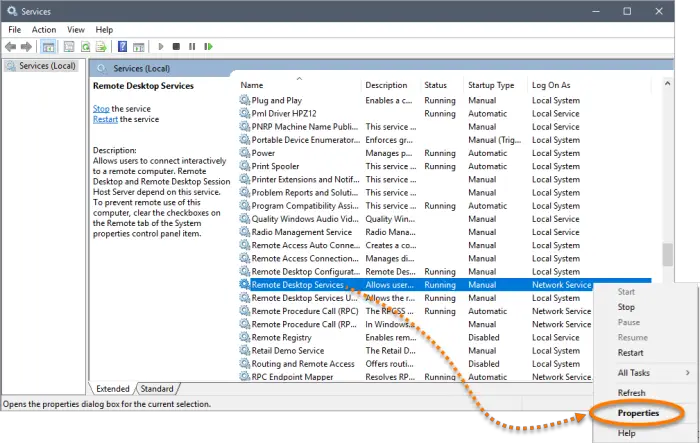Select Remote Access Auto Connection service
This screenshot has height=443, width=700.
444,245
